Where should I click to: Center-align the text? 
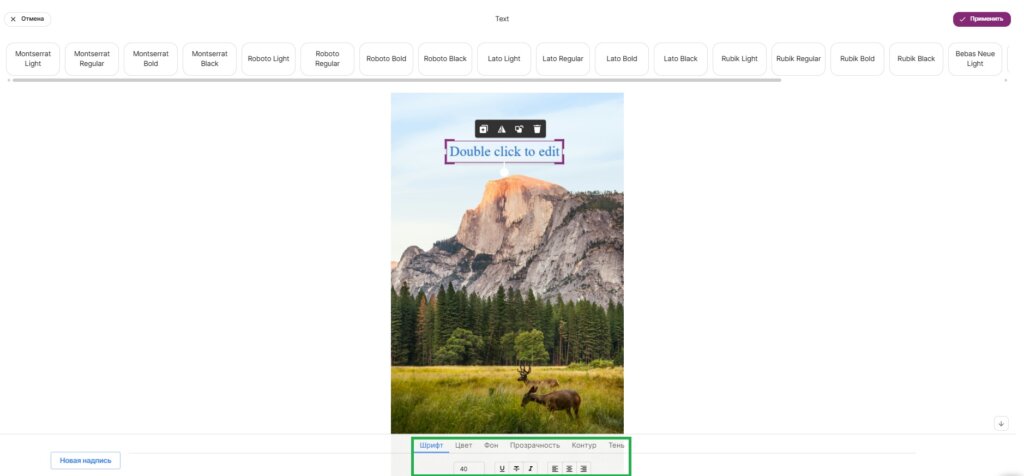pos(569,468)
